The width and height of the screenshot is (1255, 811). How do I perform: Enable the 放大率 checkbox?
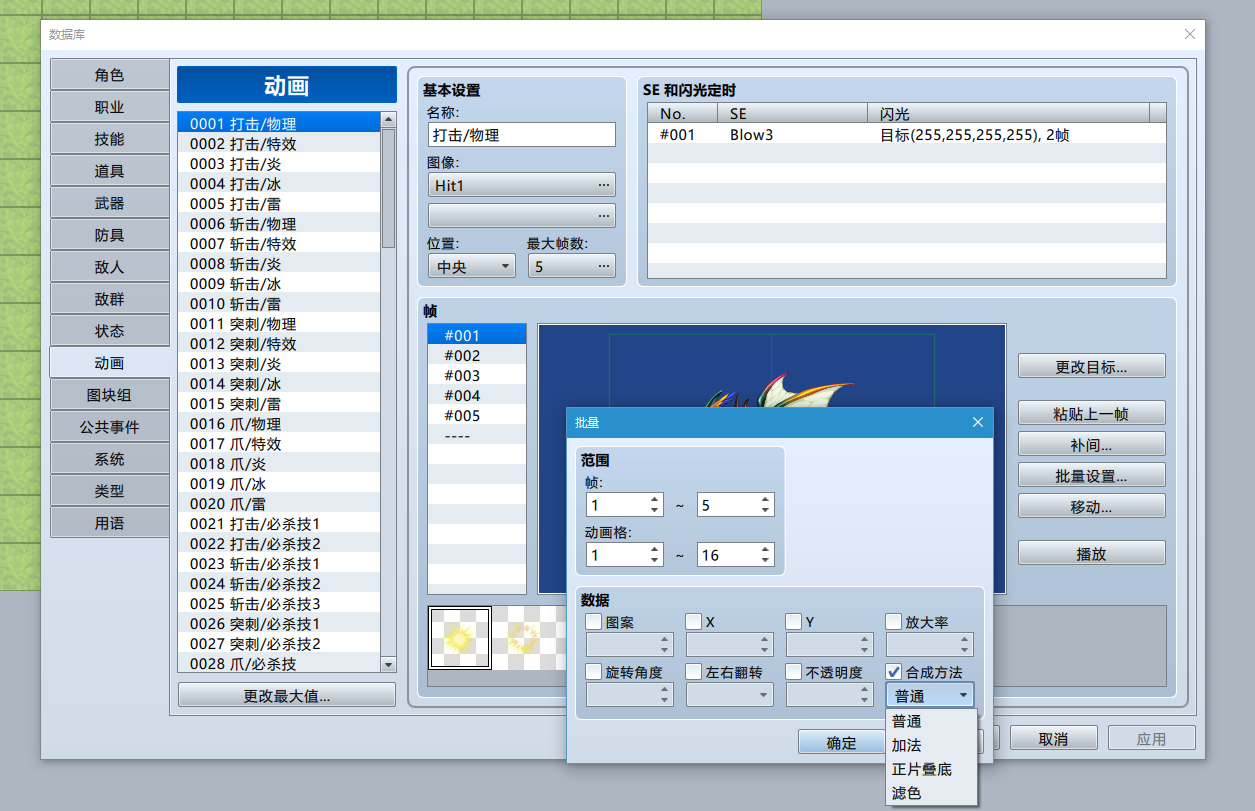pos(894,622)
